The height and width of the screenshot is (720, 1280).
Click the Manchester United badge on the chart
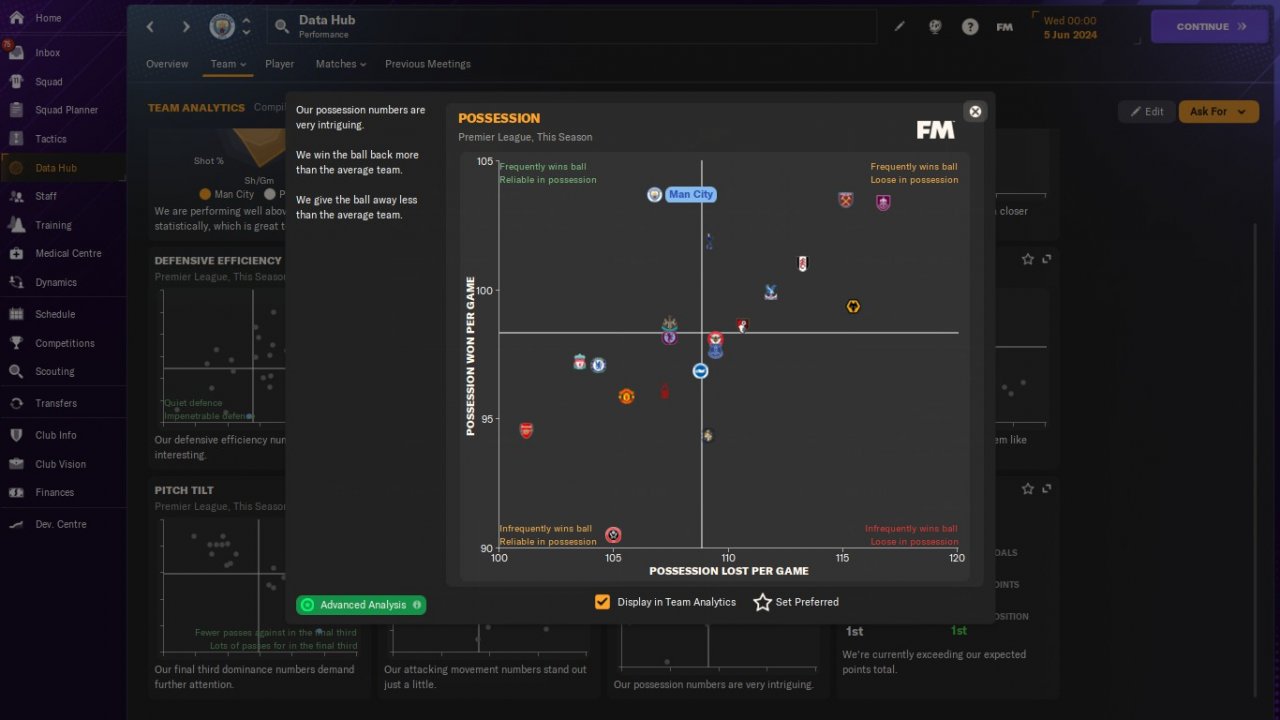coord(626,396)
